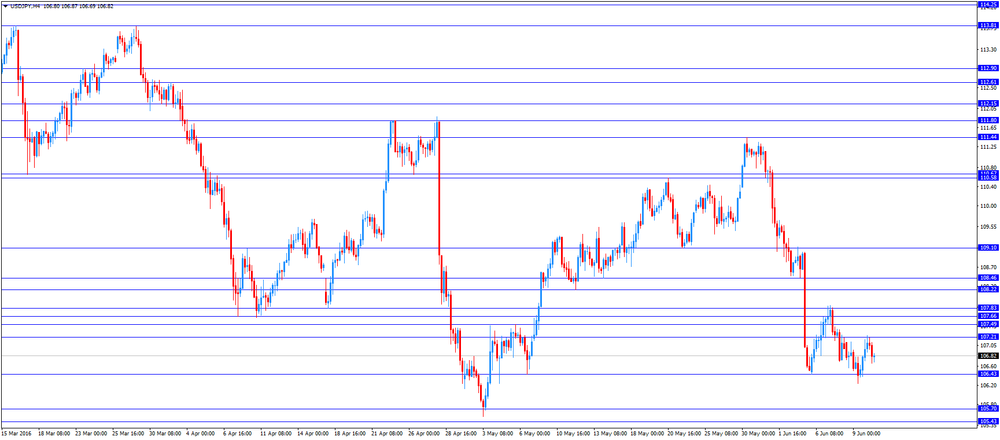Click the 6 Jun 08:00 time axis label
The image size is (1000, 440).
[832, 433]
